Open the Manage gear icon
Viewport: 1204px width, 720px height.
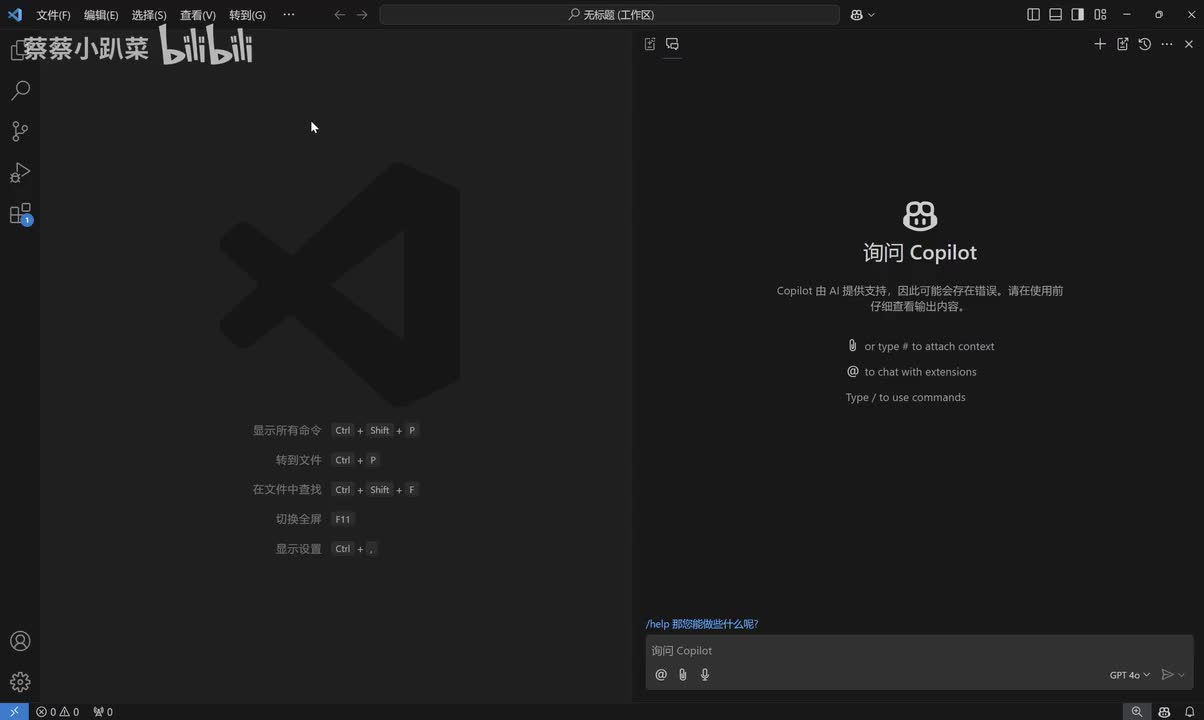coord(20,682)
